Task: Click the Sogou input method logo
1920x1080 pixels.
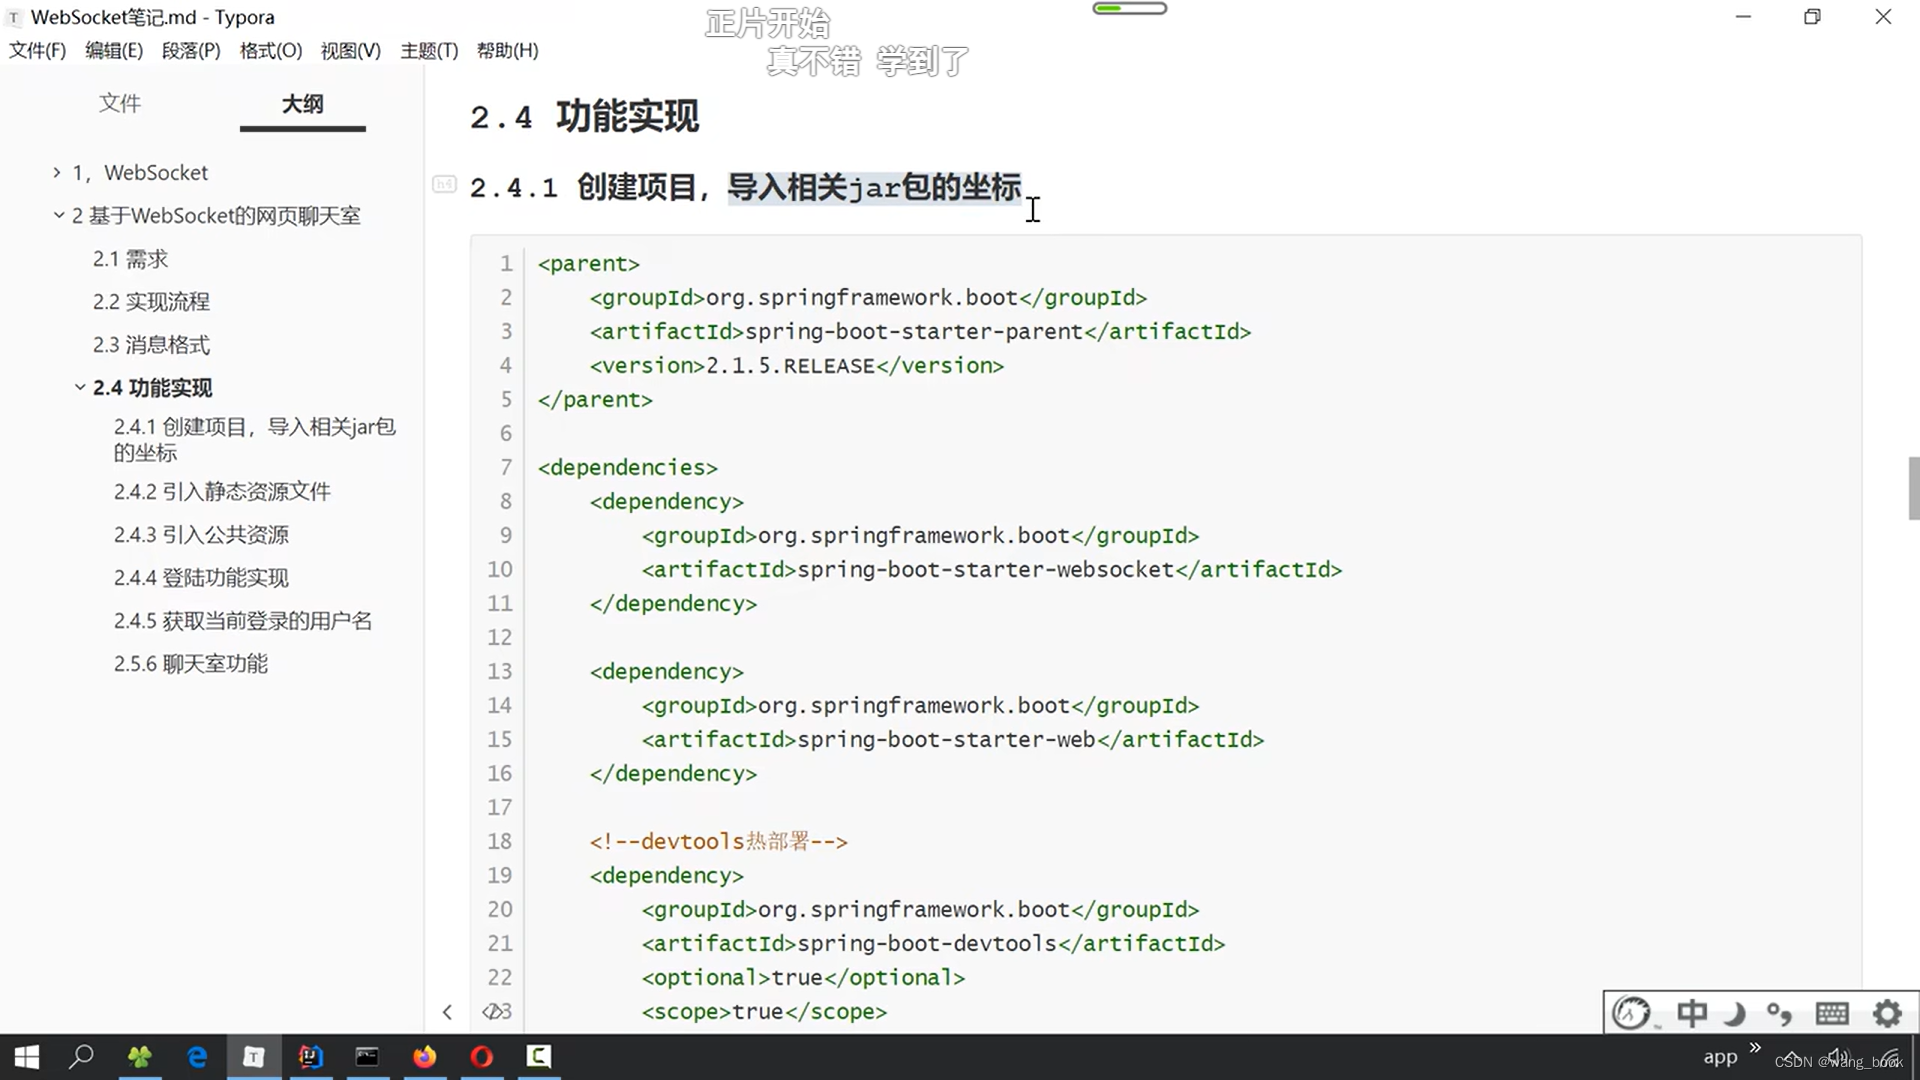Action: (1630, 1012)
